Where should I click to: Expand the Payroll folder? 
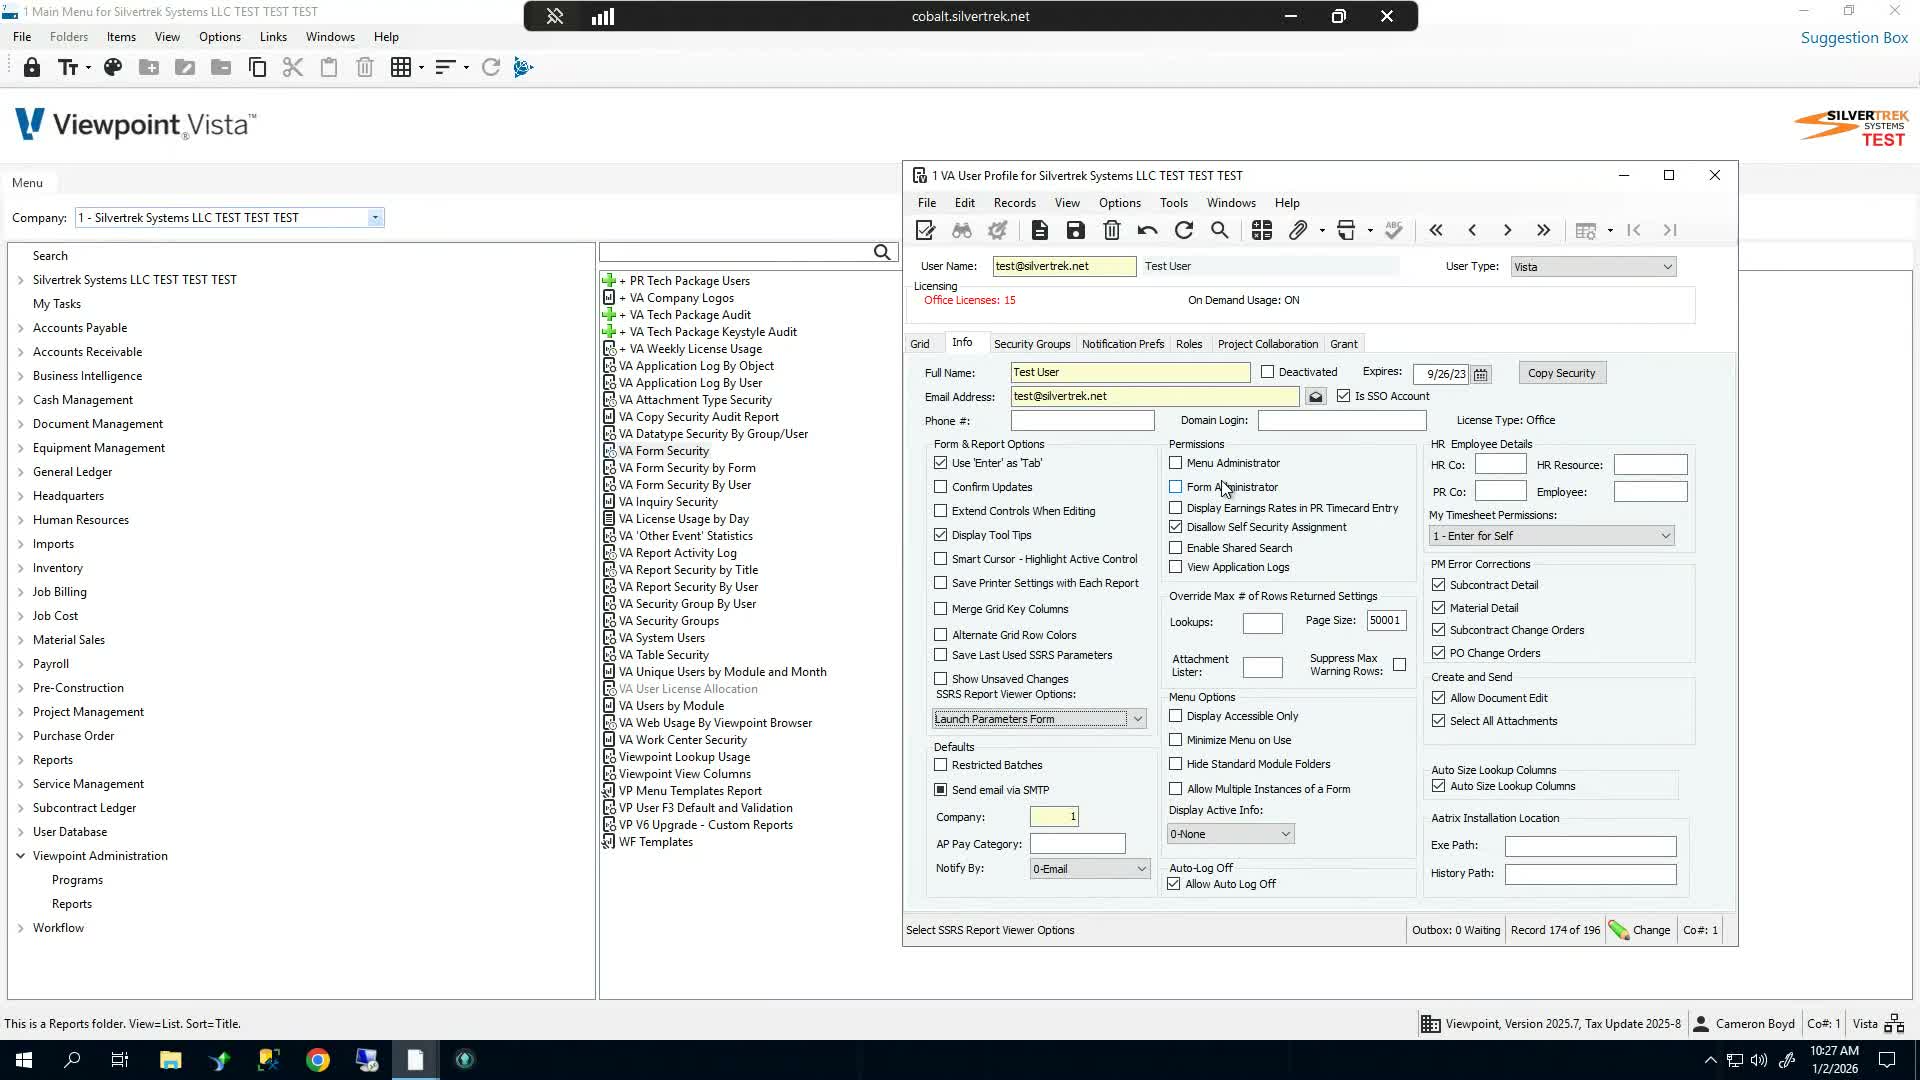(21, 664)
